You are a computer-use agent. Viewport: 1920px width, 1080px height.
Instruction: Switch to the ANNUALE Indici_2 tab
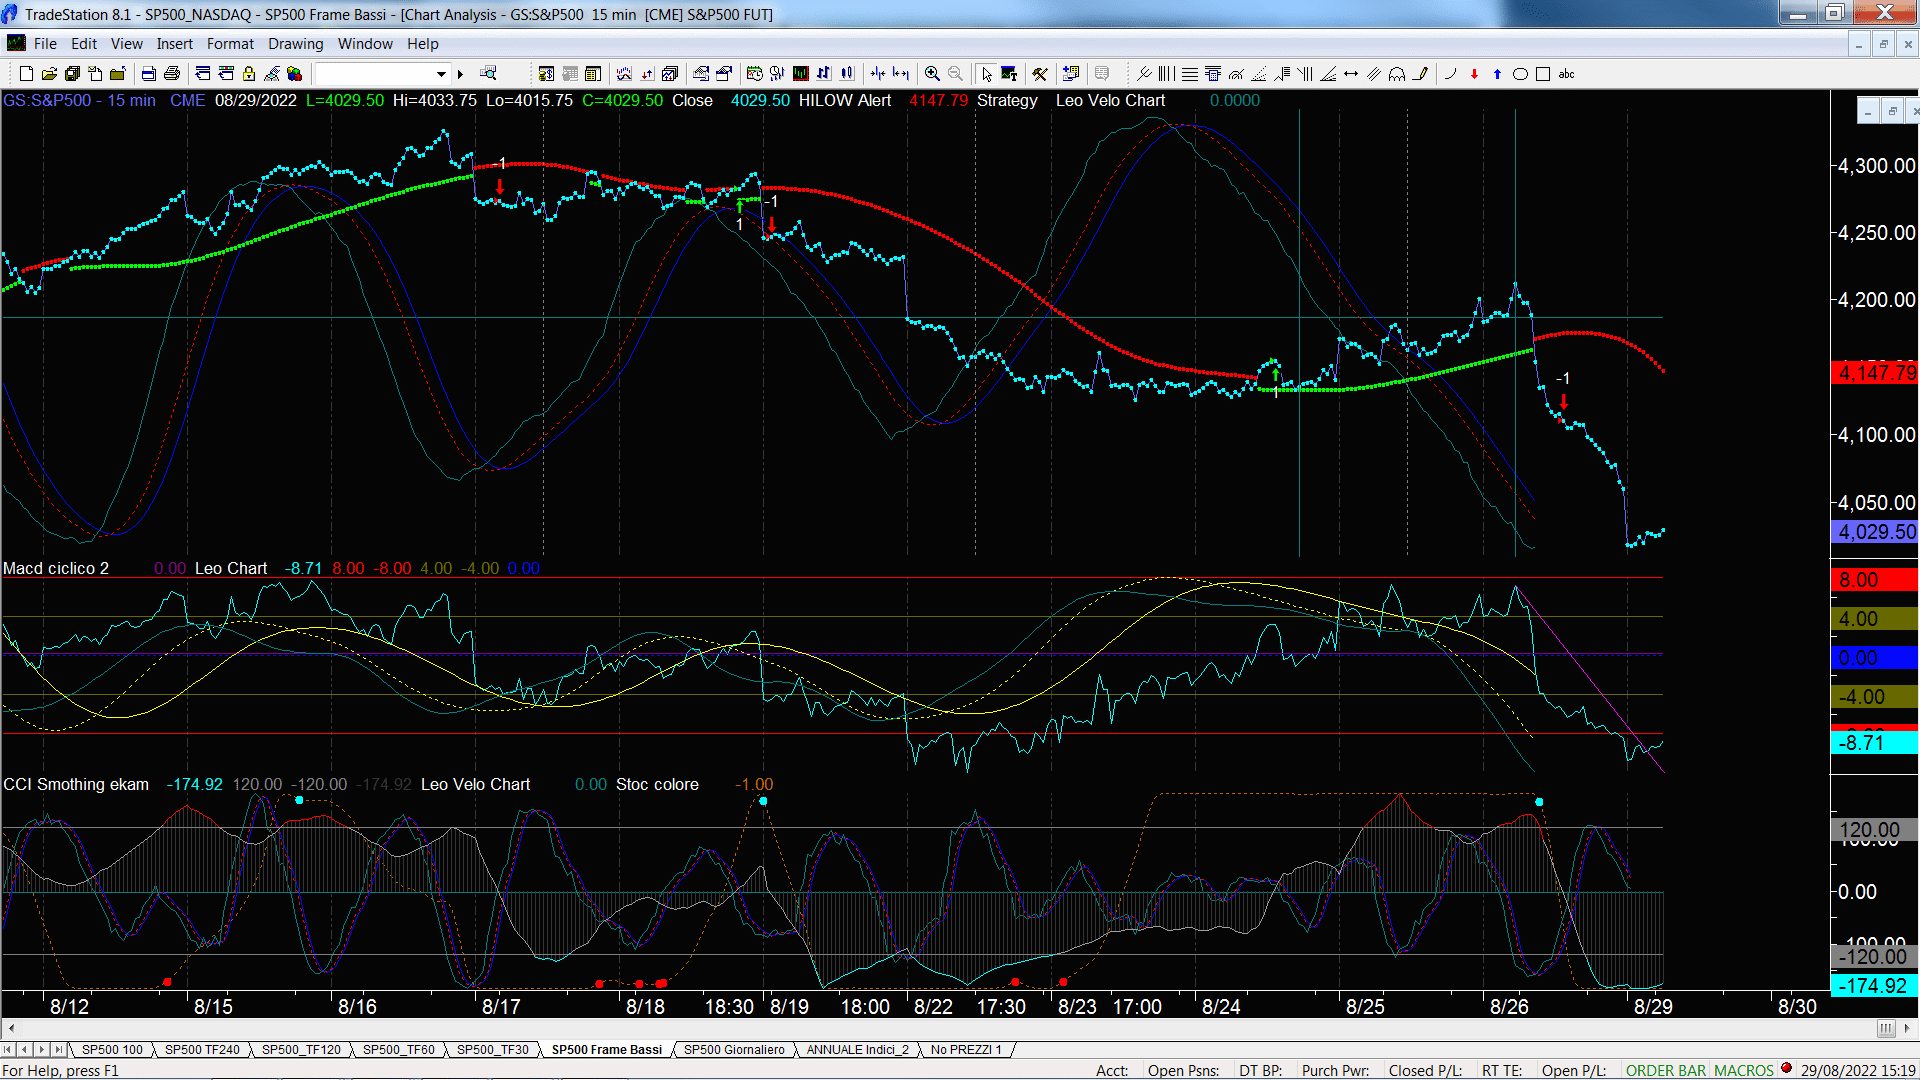click(858, 1050)
